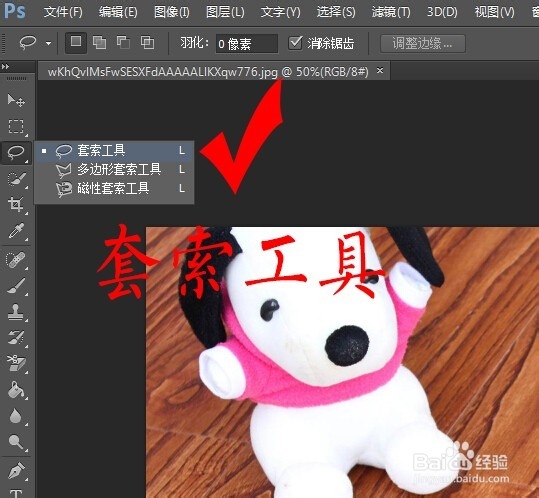Click the Lasso tool in the toolbar
Viewport: 539px width, 498px height.
[x=16, y=152]
